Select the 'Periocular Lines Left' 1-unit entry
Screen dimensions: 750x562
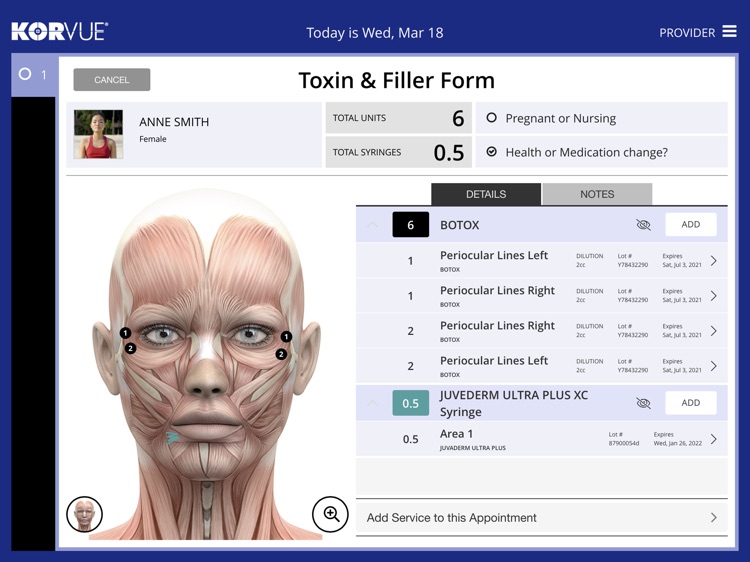coord(541,261)
